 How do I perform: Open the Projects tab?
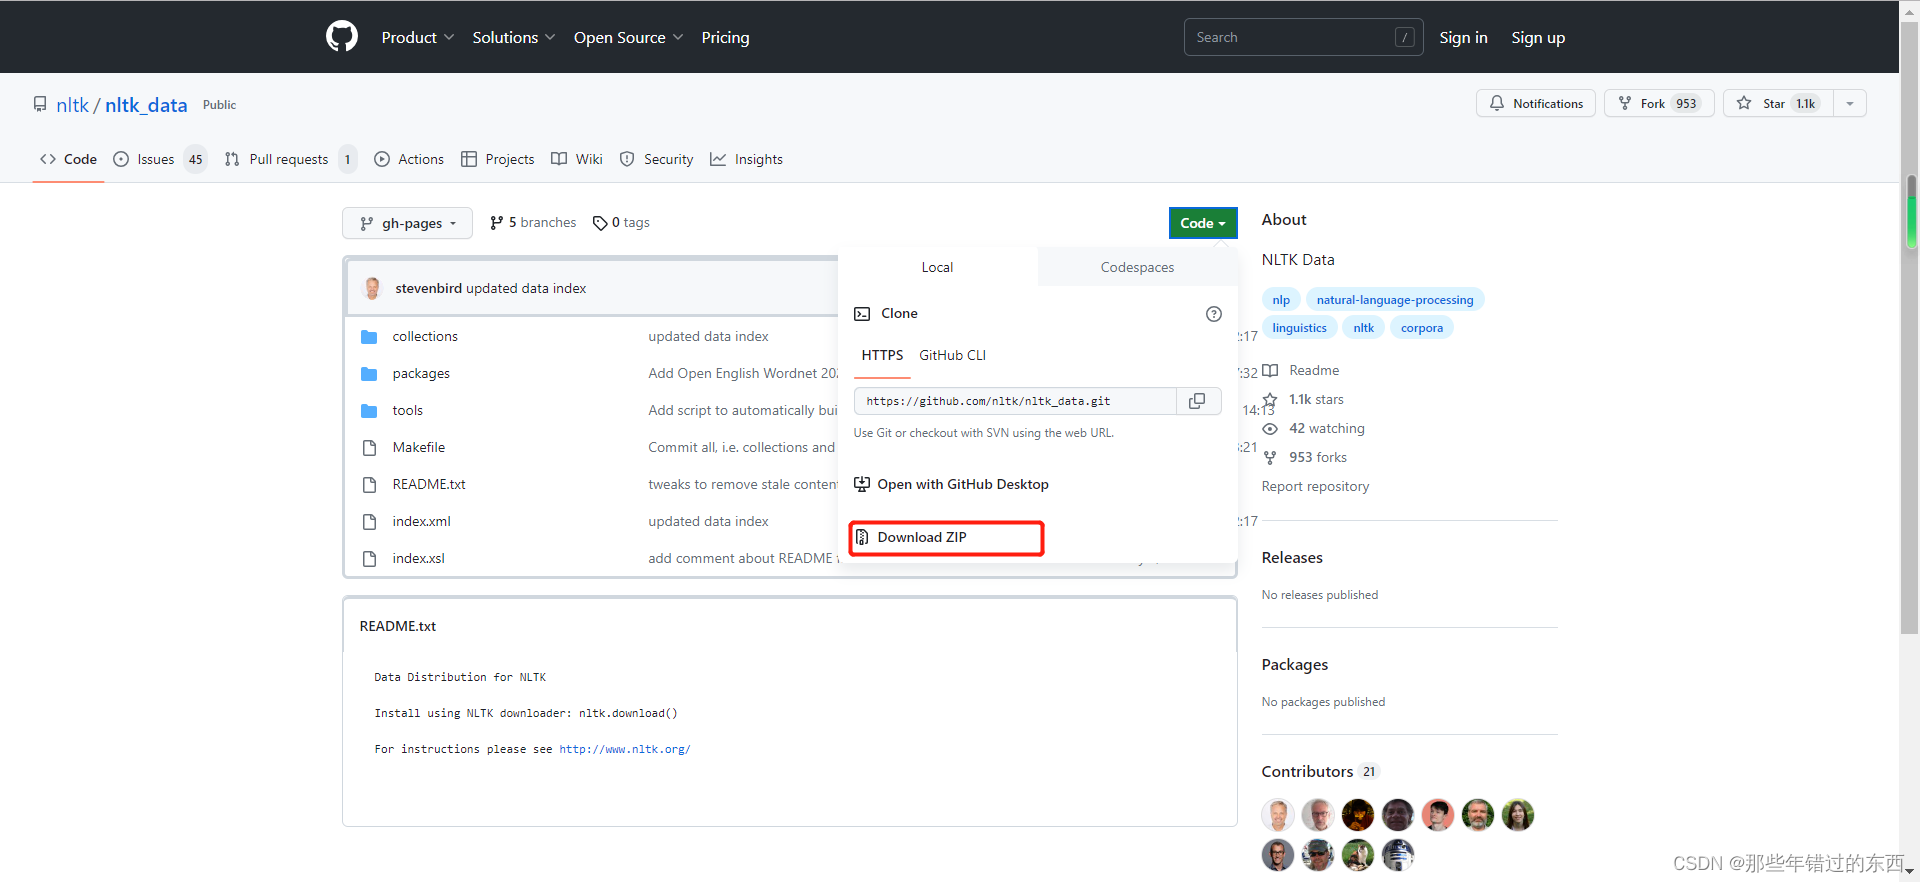pyautogui.click(x=498, y=159)
